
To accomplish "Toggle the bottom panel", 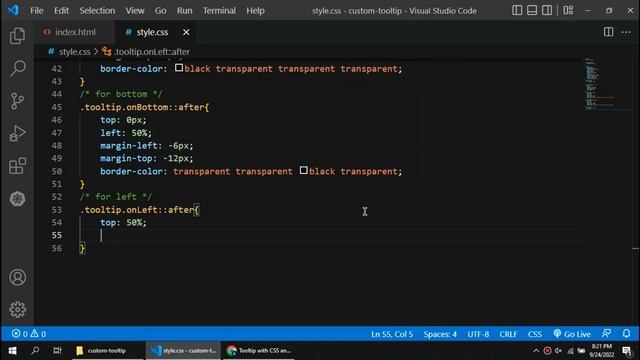I will pyautogui.click(x=532, y=10).
